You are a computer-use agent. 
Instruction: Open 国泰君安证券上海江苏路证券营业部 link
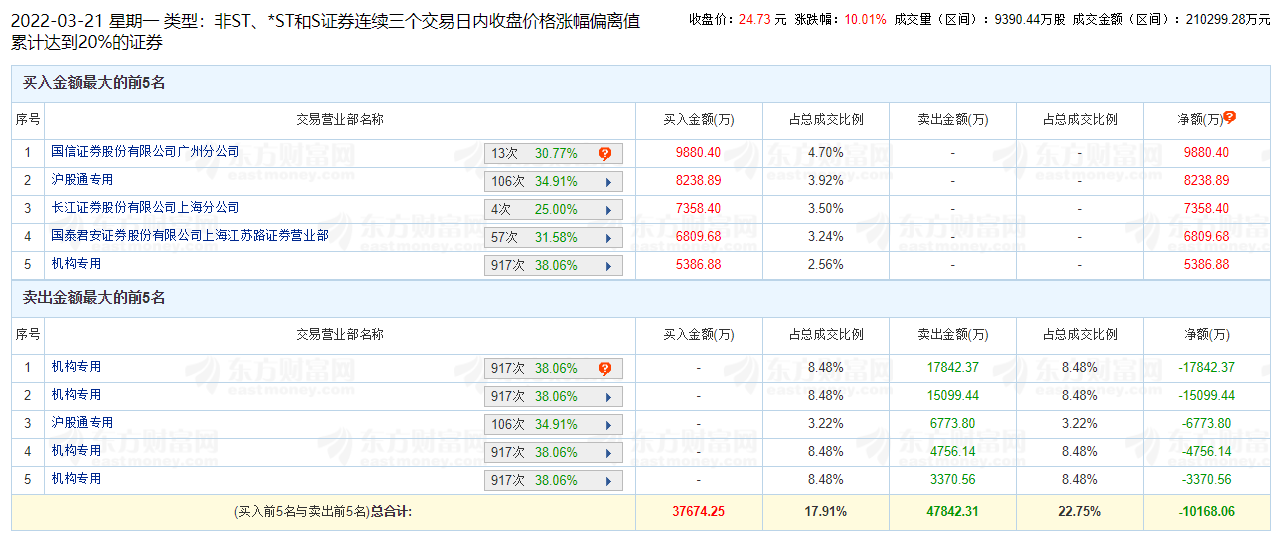point(190,236)
